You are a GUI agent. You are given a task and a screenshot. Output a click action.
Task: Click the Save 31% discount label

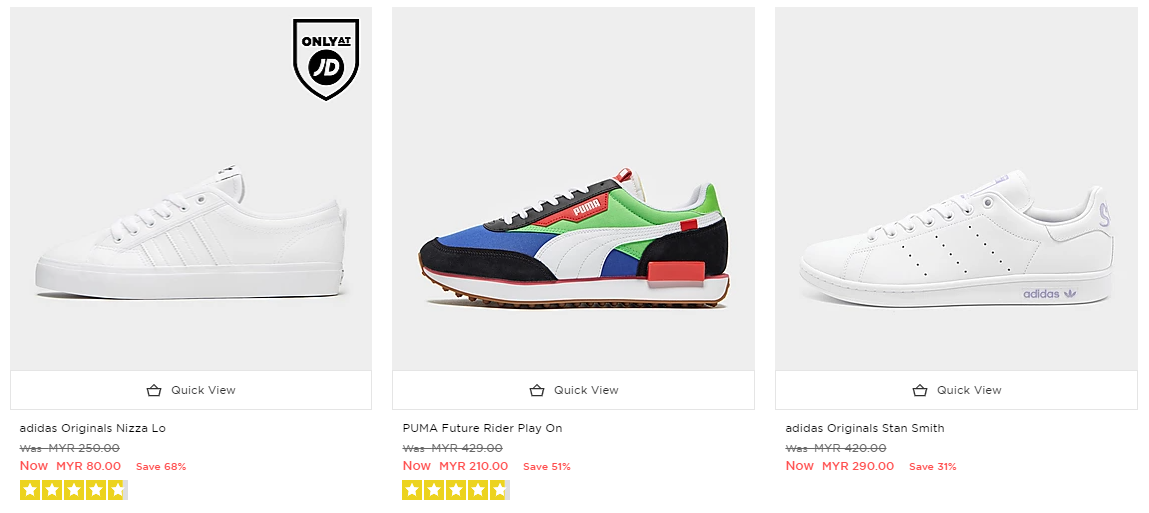[x=932, y=467]
